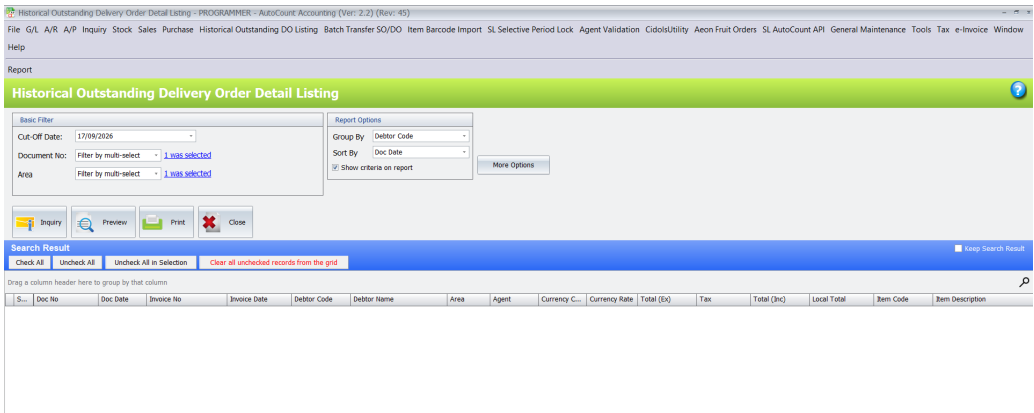Screen dimensions: 1034x413
Task: Click the Inquiry envelope icon button
Action: click(26, 222)
